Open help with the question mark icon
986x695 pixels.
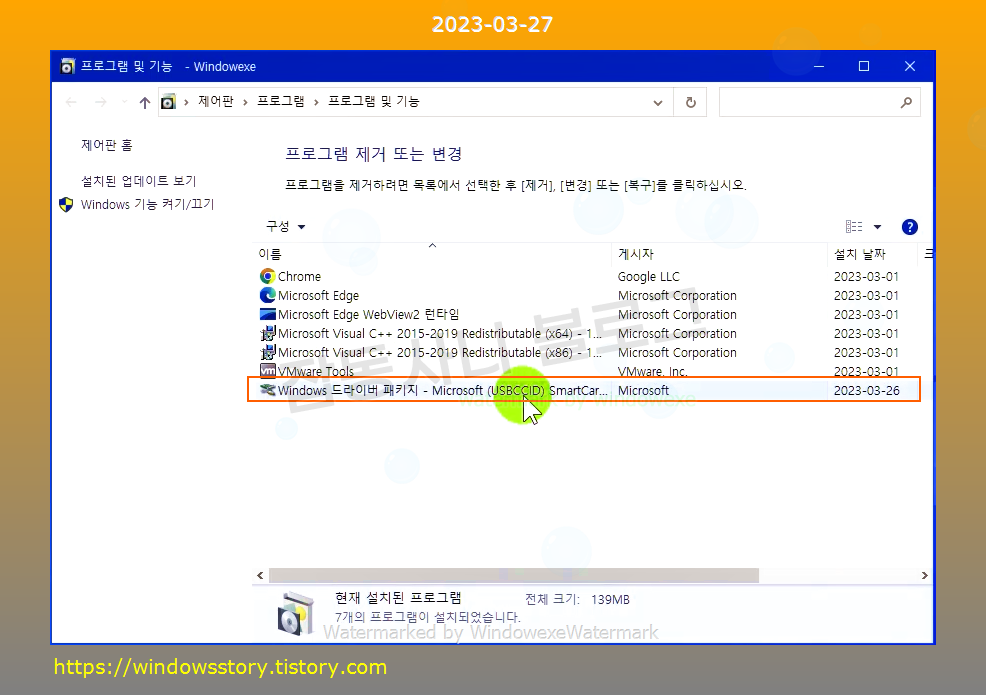click(909, 227)
